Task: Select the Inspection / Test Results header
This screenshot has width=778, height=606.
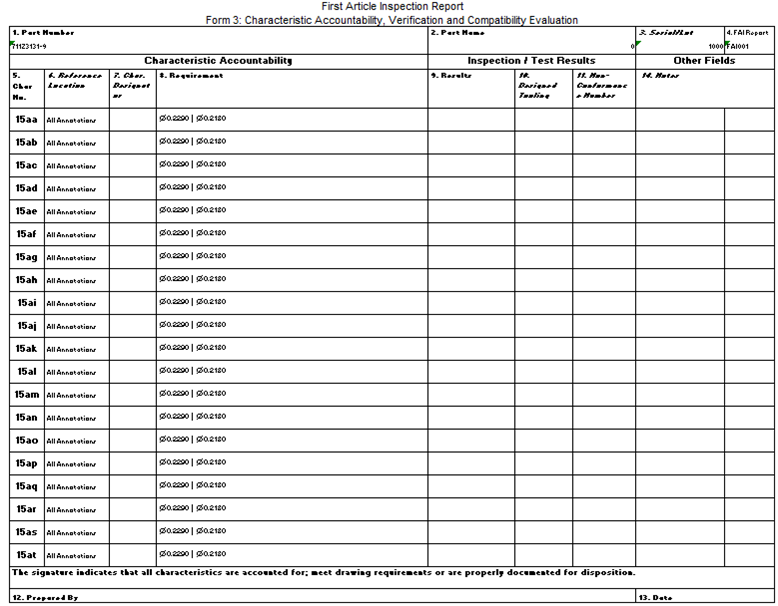Action: 531,61
